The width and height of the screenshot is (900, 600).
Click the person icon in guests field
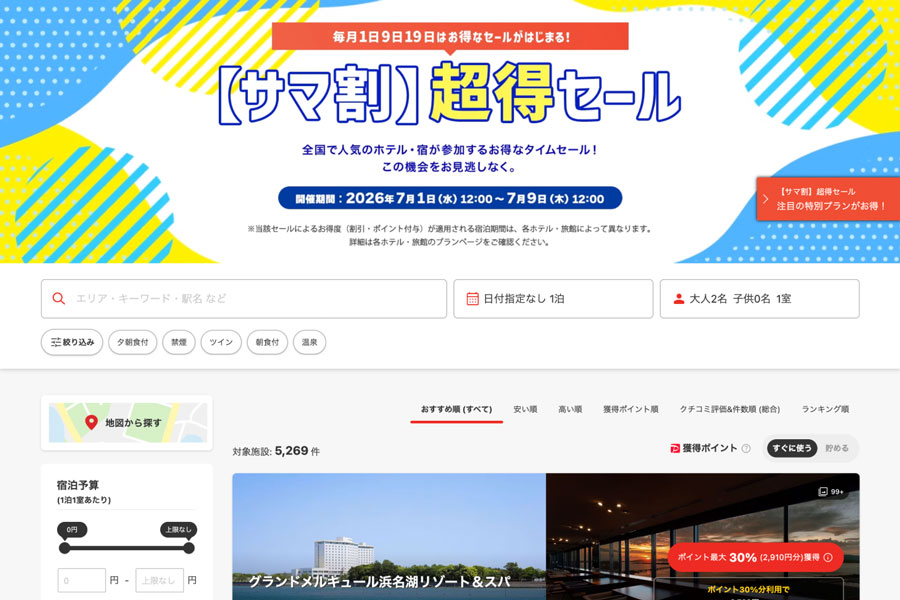click(678, 299)
